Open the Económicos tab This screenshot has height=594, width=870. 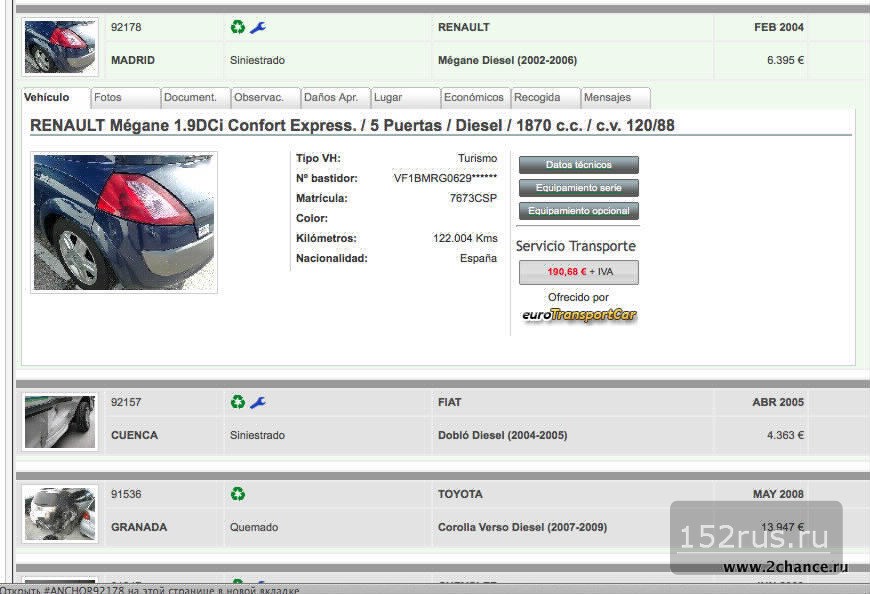point(475,97)
